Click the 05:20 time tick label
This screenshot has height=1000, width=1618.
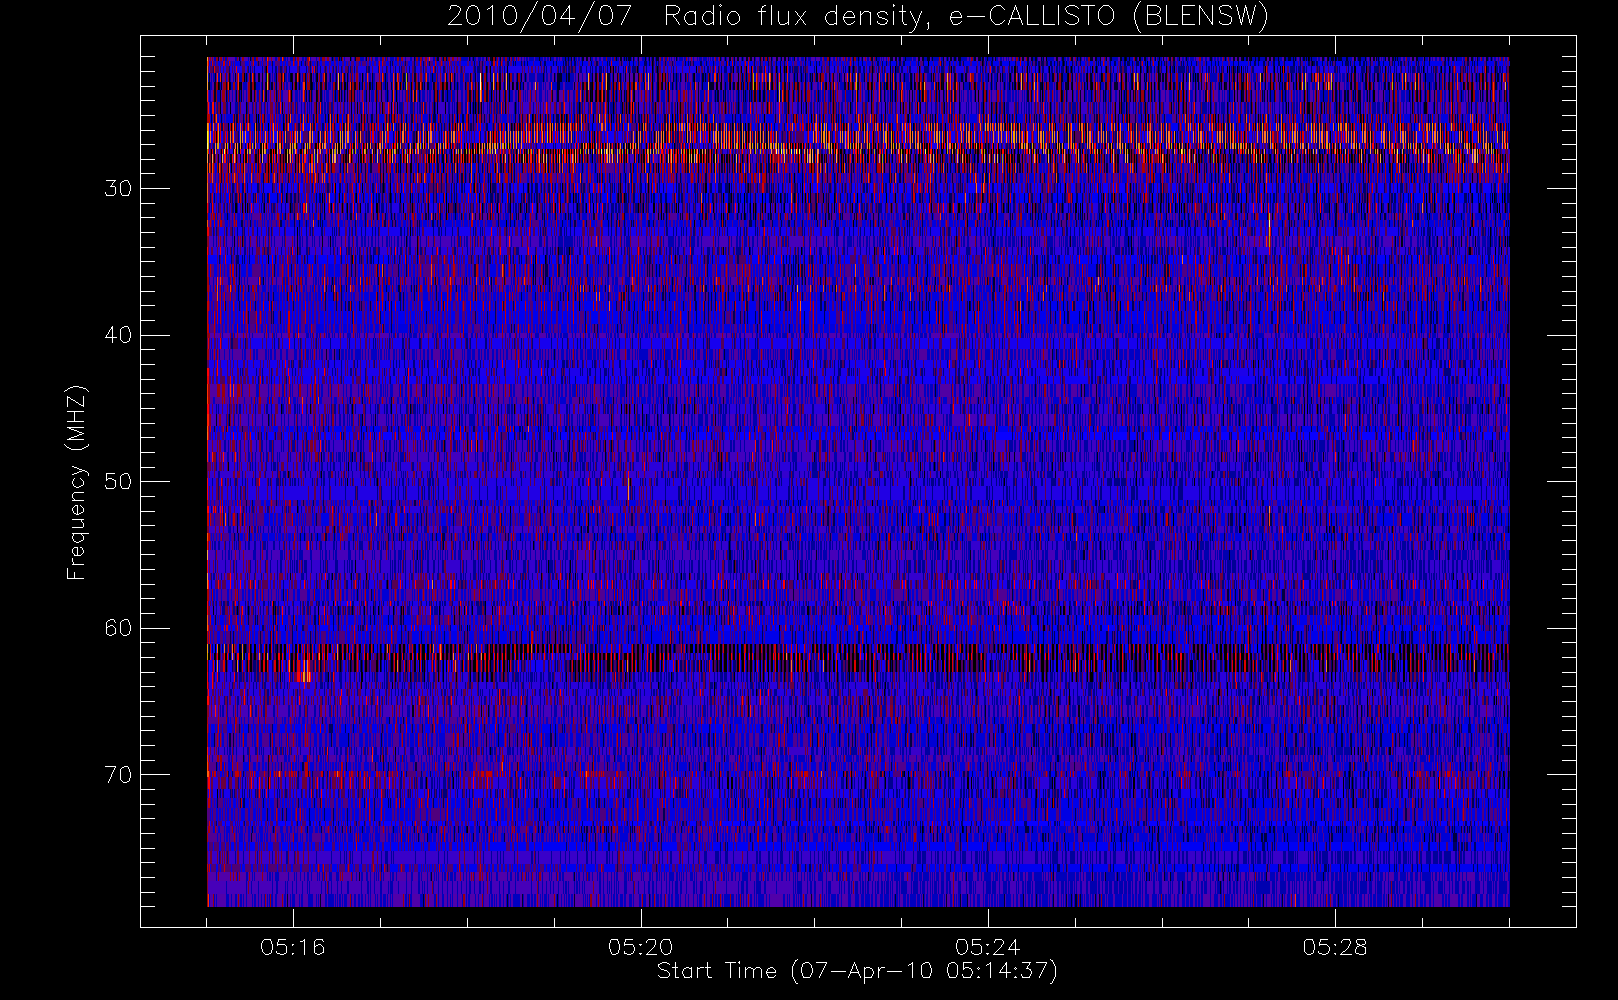click(640, 947)
